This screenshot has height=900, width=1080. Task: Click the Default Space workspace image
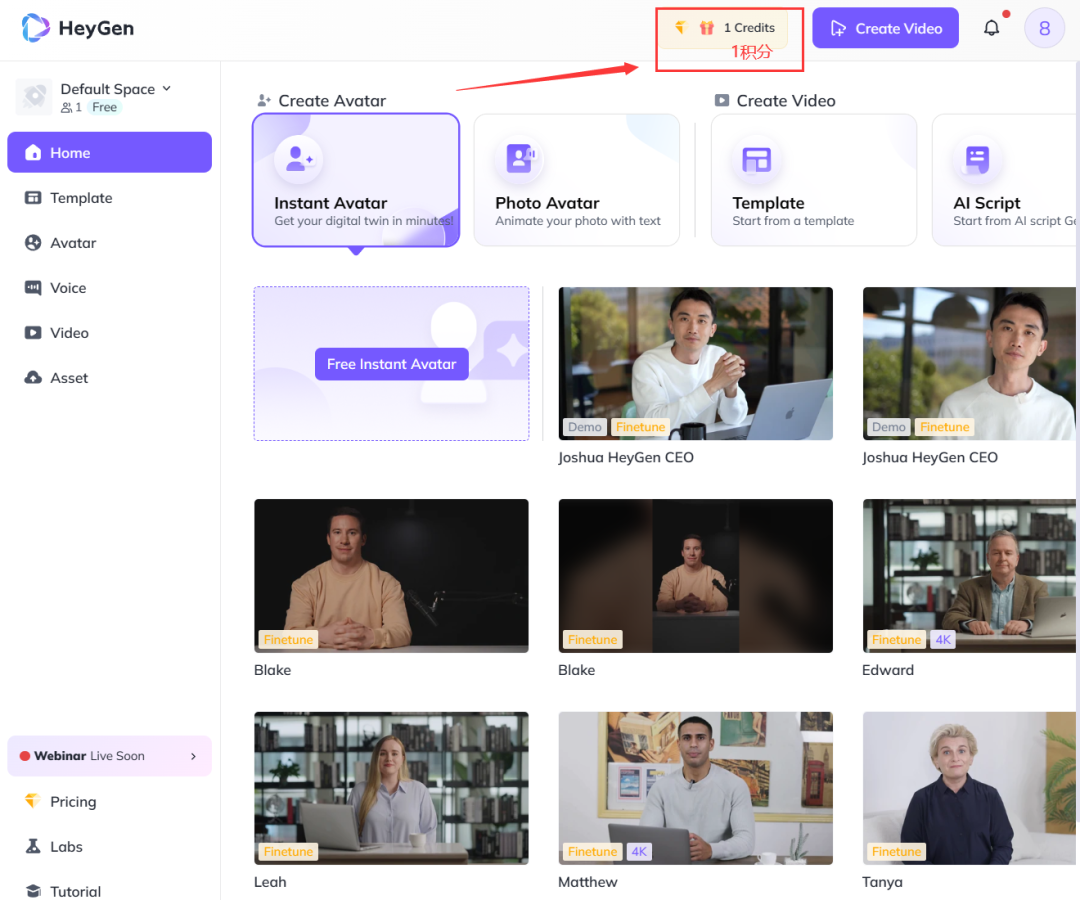(34, 96)
